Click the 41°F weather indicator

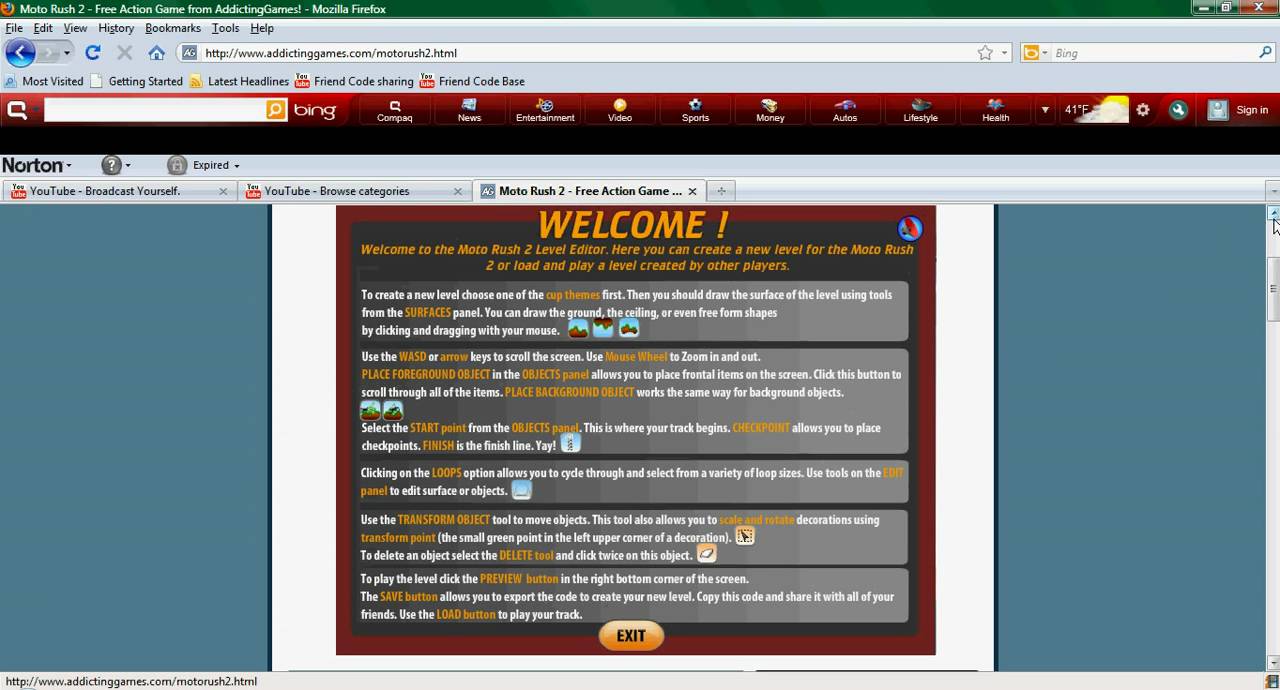point(1096,110)
